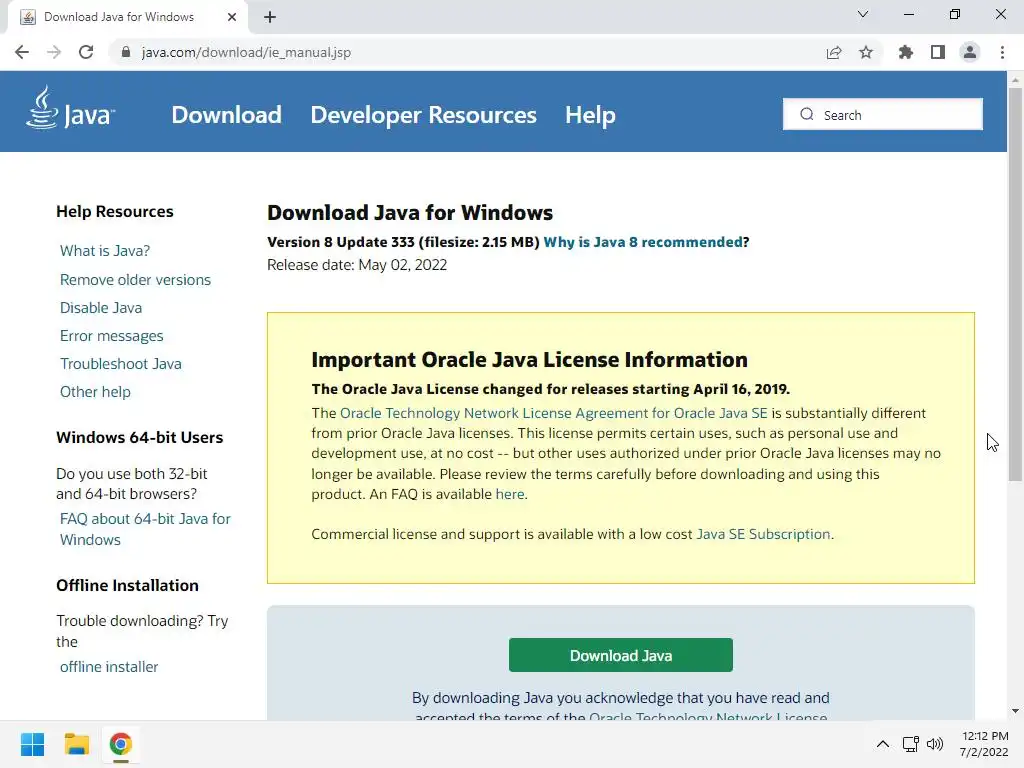Click the Search input field

(x=882, y=114)
